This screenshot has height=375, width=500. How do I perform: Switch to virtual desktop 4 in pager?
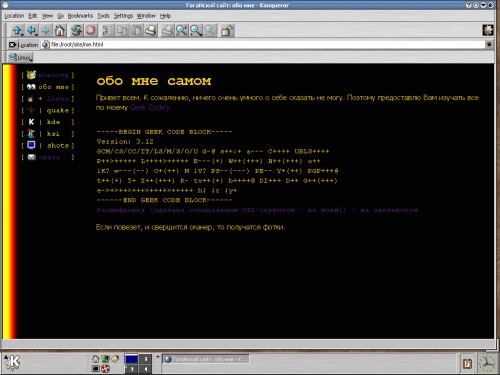click(146, 369)
